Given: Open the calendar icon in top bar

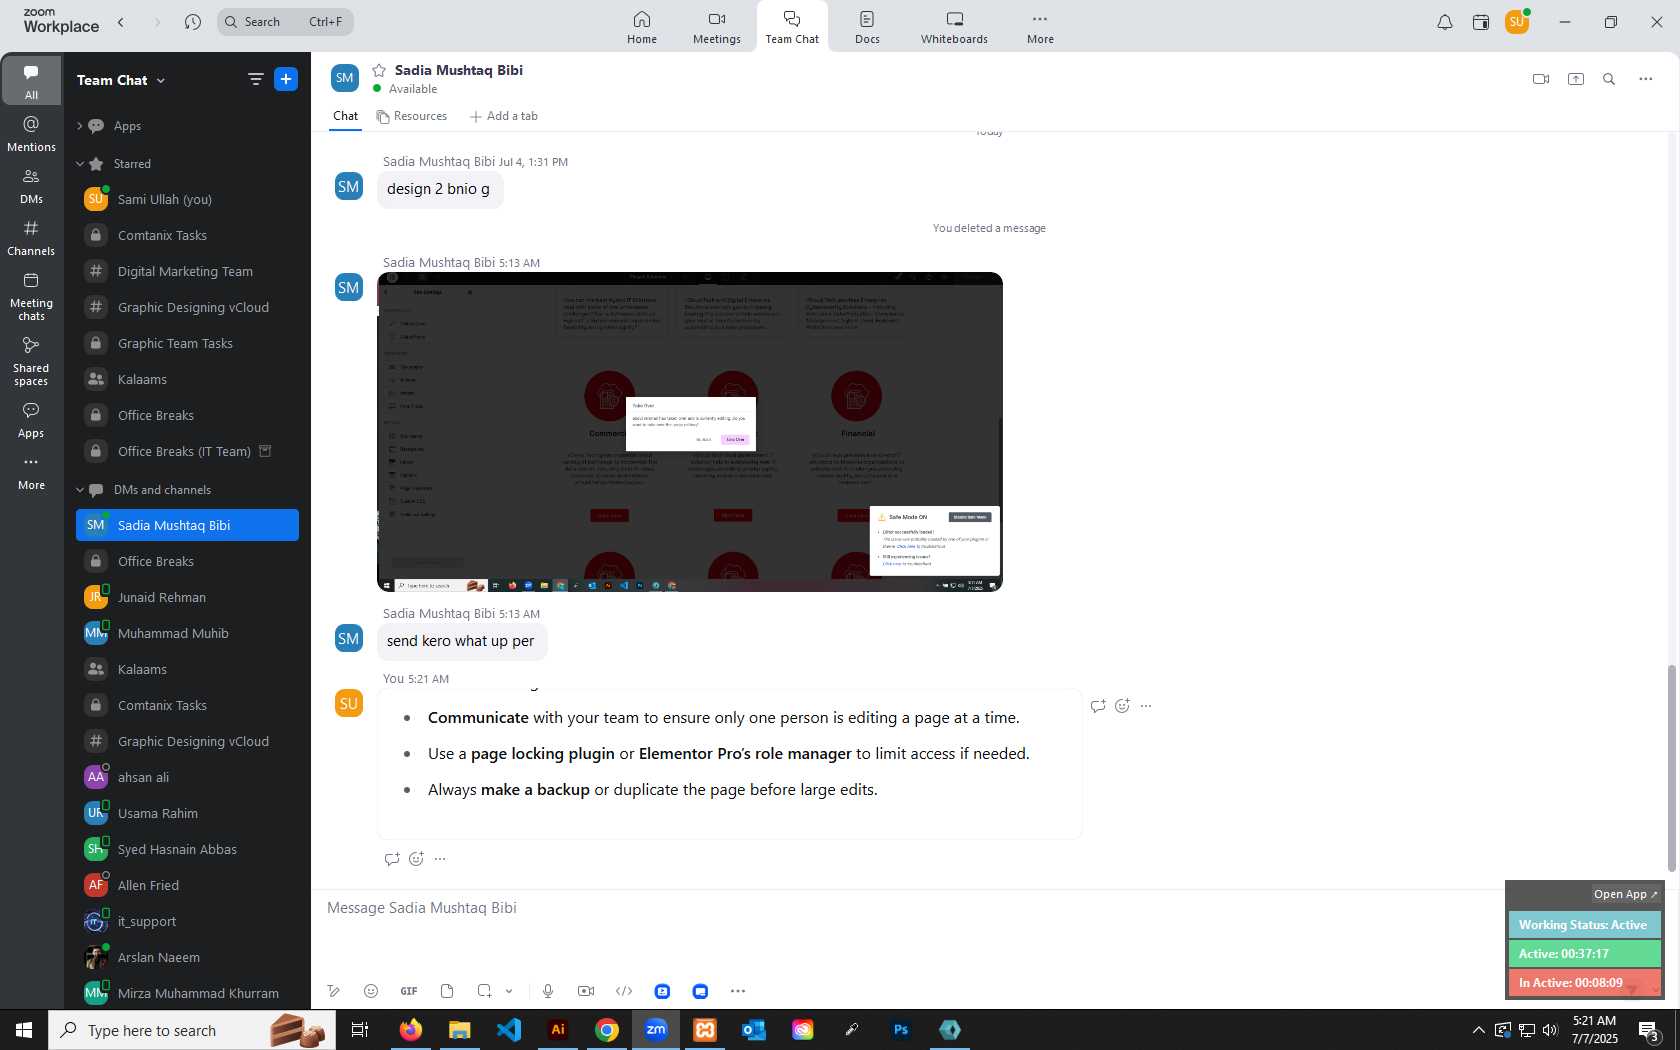Looking at the screenshot, I should tap(1481, 22).
